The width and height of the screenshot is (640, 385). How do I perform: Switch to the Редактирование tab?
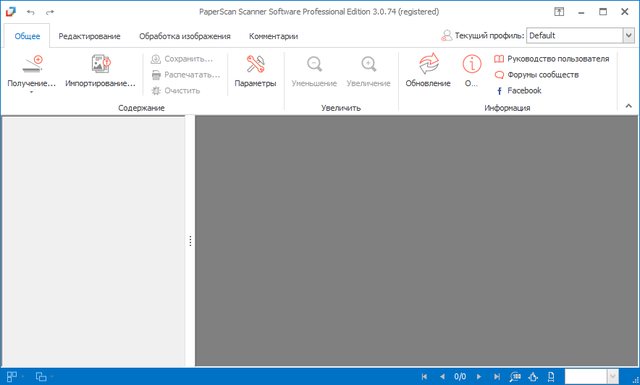tap(89, 36)
